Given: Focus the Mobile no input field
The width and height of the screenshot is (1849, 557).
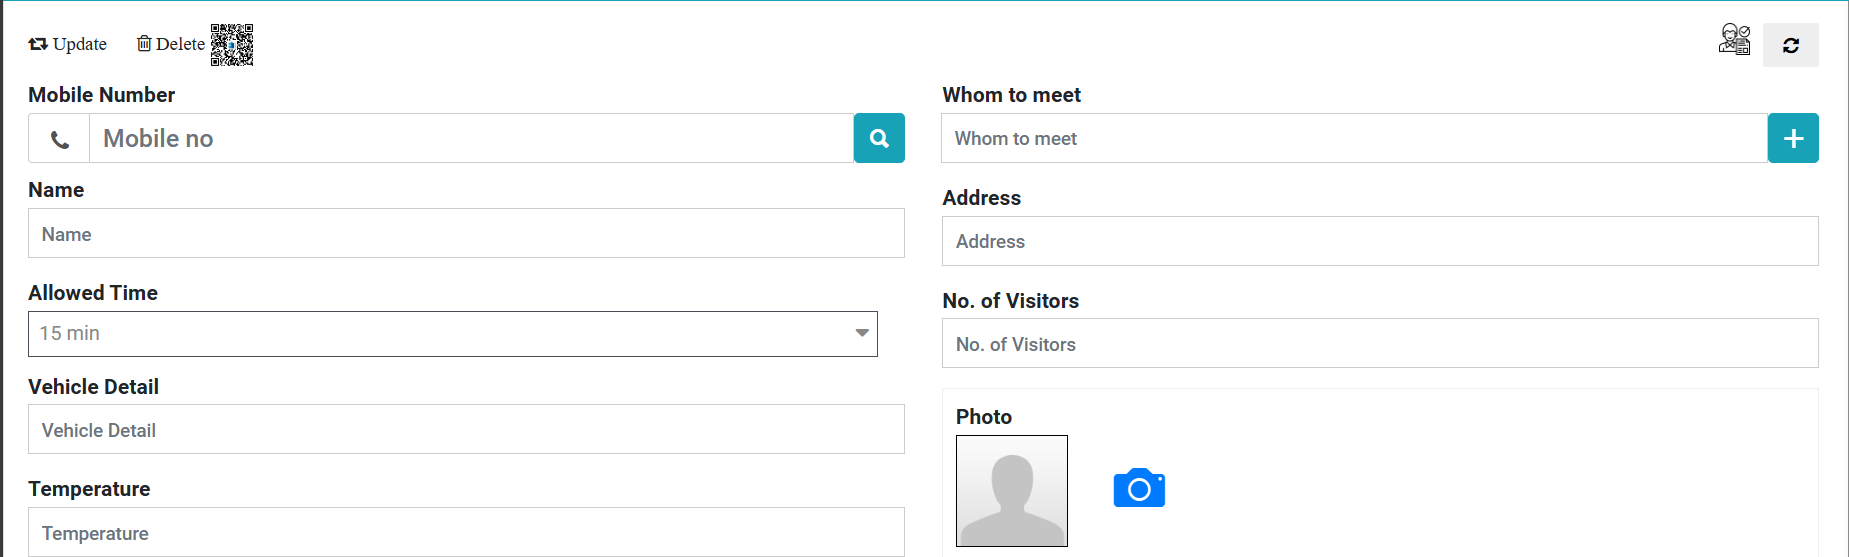Looking at the screenshot, I should pyautogui.click(x=470, y=139).
